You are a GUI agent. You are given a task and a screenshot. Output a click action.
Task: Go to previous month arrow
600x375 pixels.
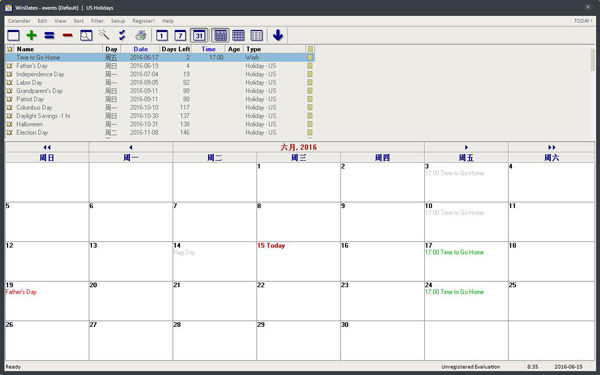(131, 147)
